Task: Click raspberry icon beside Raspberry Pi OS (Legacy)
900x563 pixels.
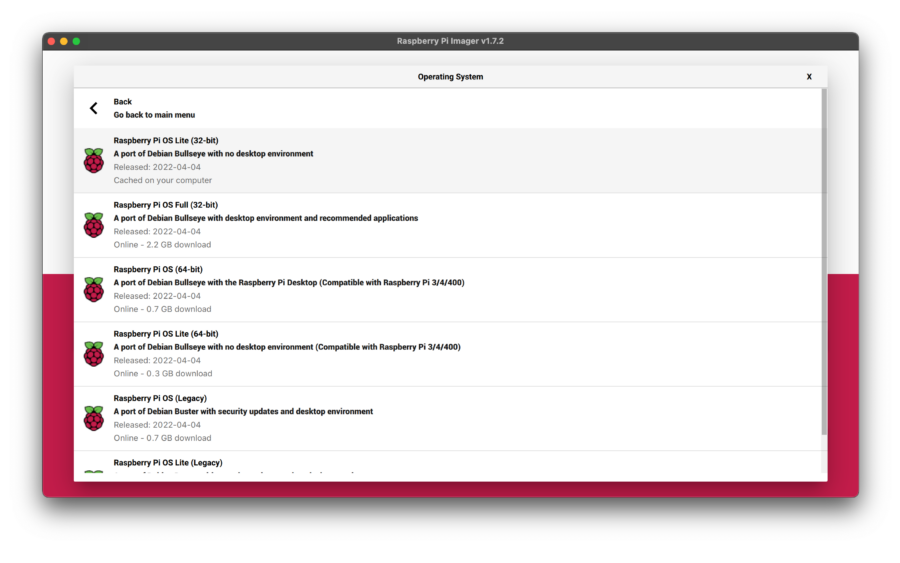Action: [x=93, y=418]
